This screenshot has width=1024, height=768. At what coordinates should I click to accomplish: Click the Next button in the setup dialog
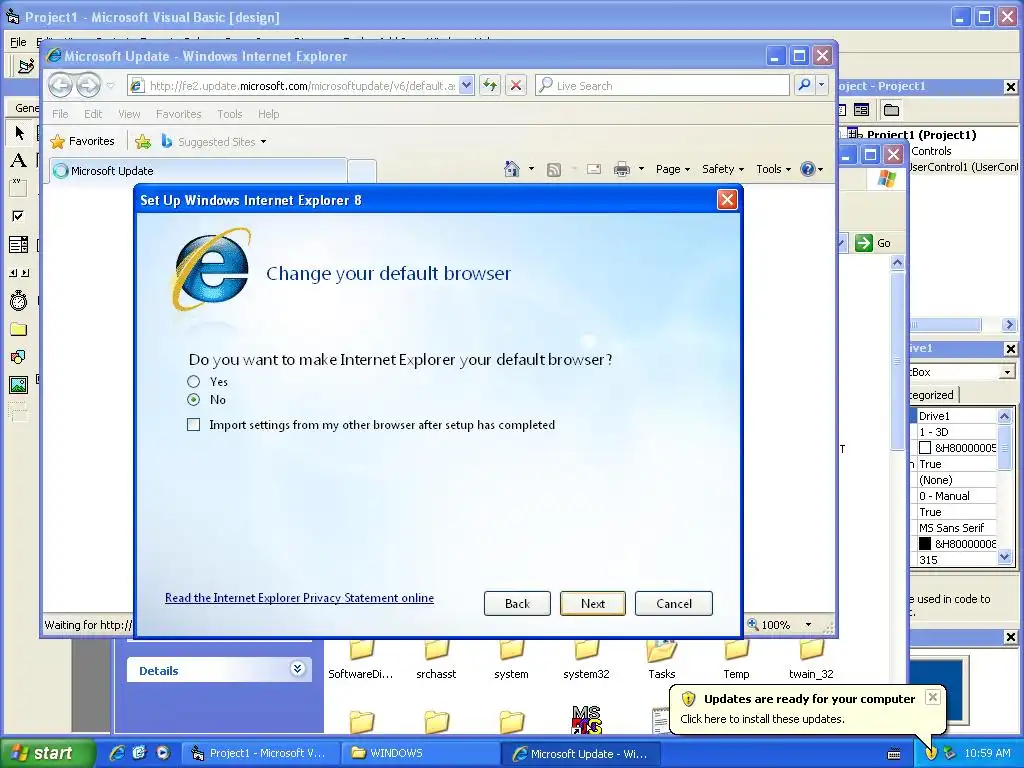pyautogui.click(x=593, y=603)
